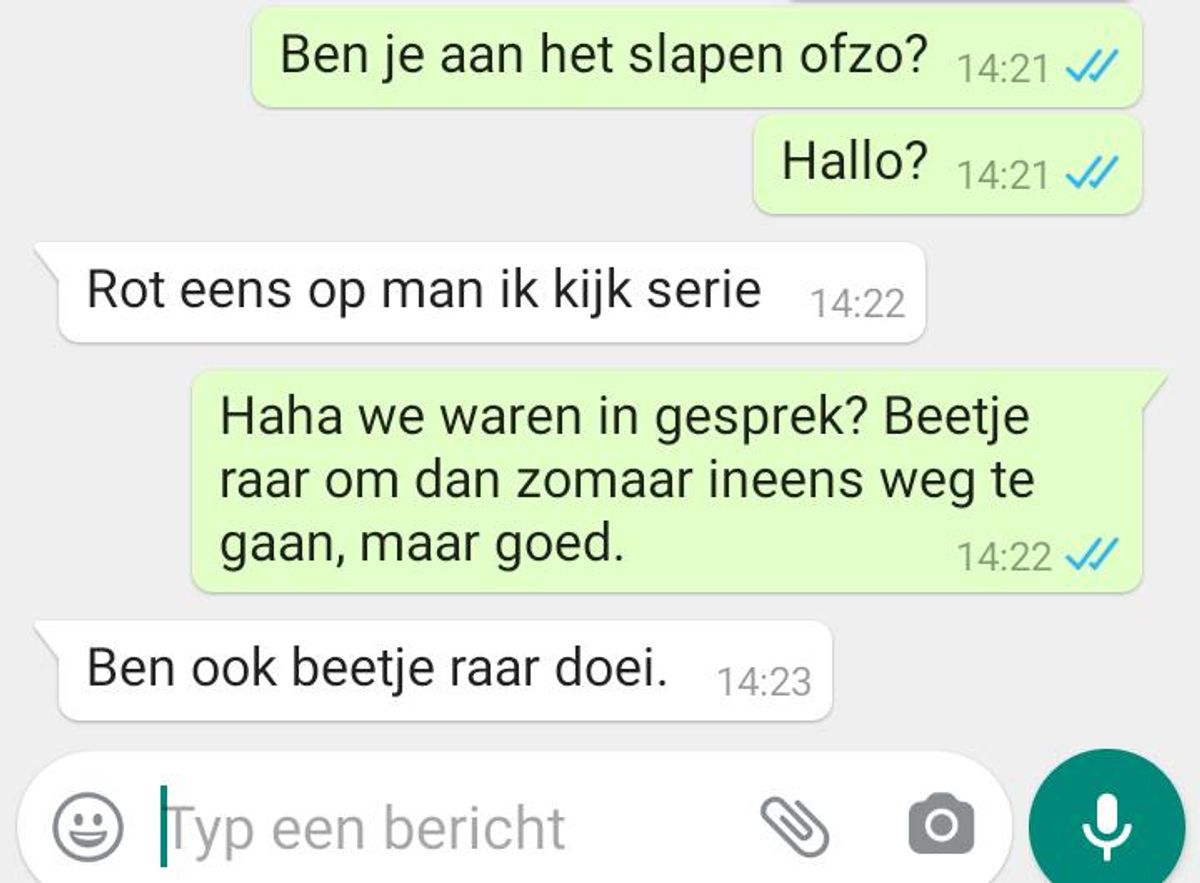Click blue read checkmarks on 'slapen ofzo?' message
The height and width of the screenshot is (883, 1200).
1090,68
